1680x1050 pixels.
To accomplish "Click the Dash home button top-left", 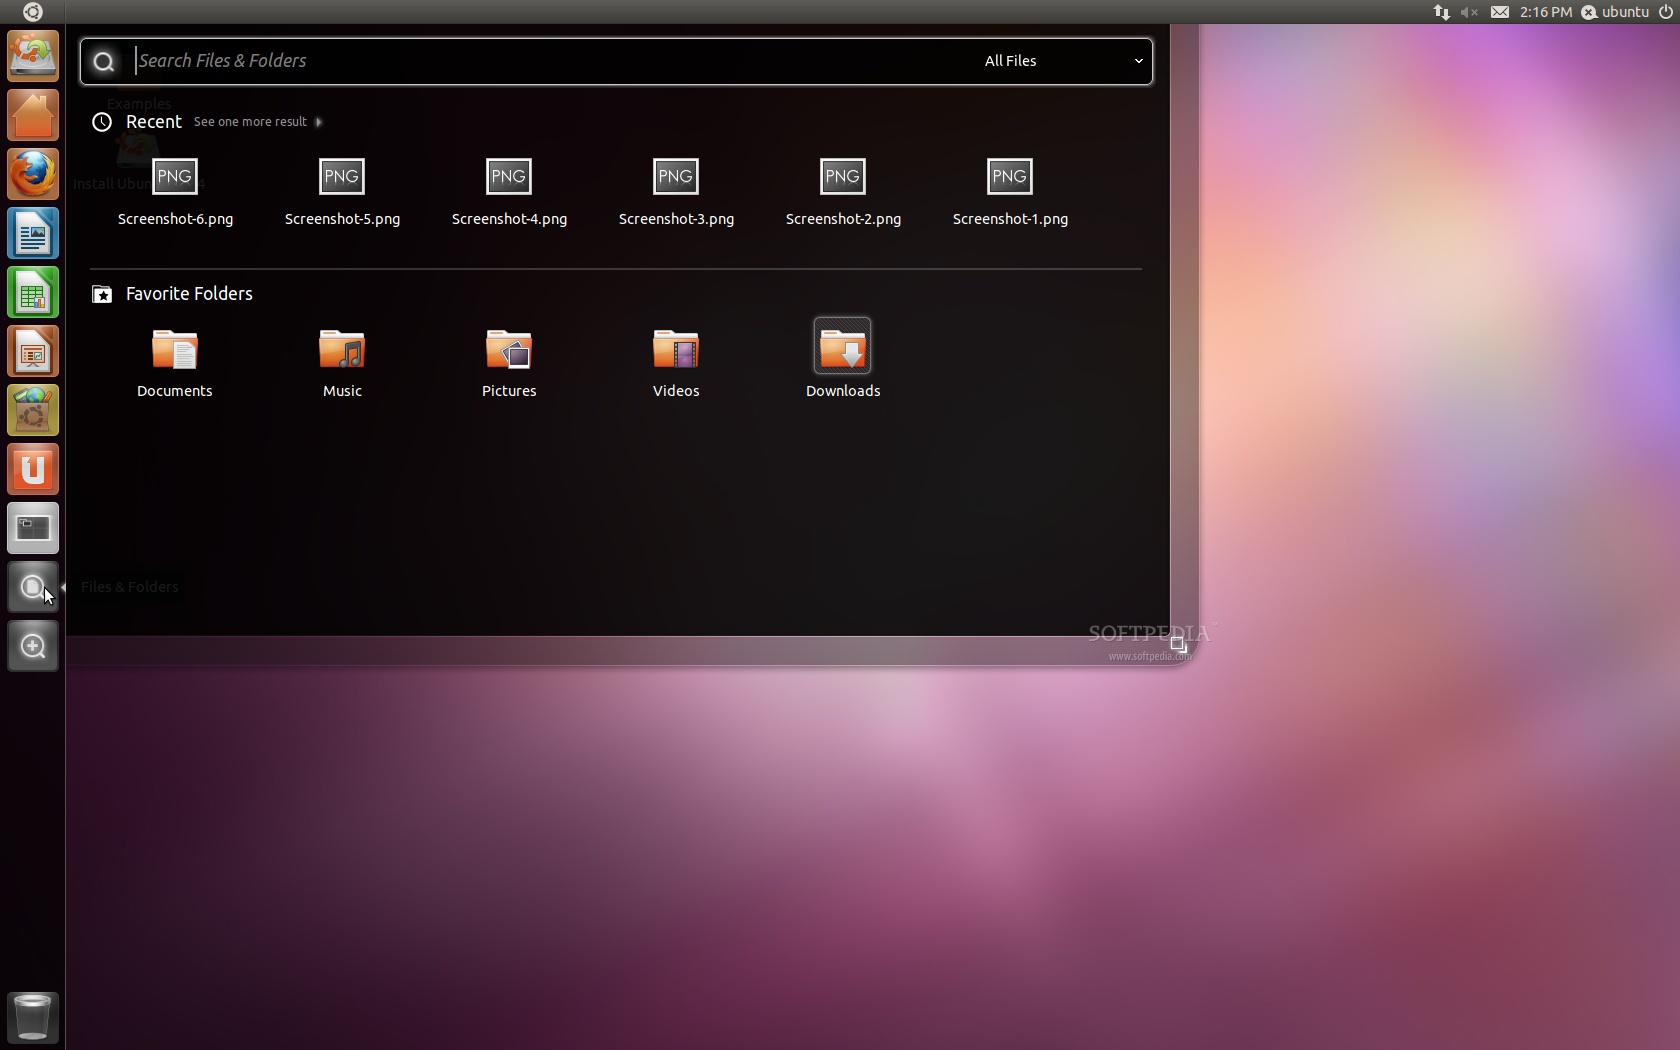I will click(x=33, y=12).
